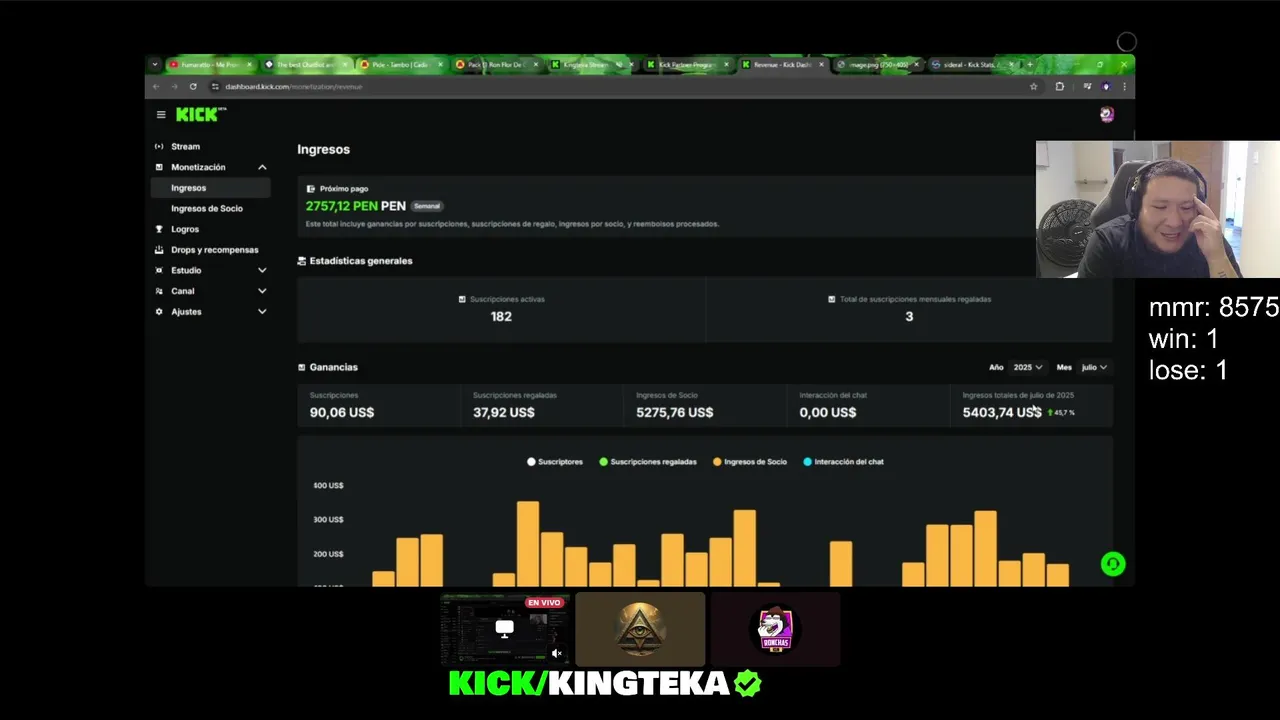Screen dimensions: 1280x720
Task: Select Ingresos in the sidebar
Action: pyautogui.click(x=210, y=188)
